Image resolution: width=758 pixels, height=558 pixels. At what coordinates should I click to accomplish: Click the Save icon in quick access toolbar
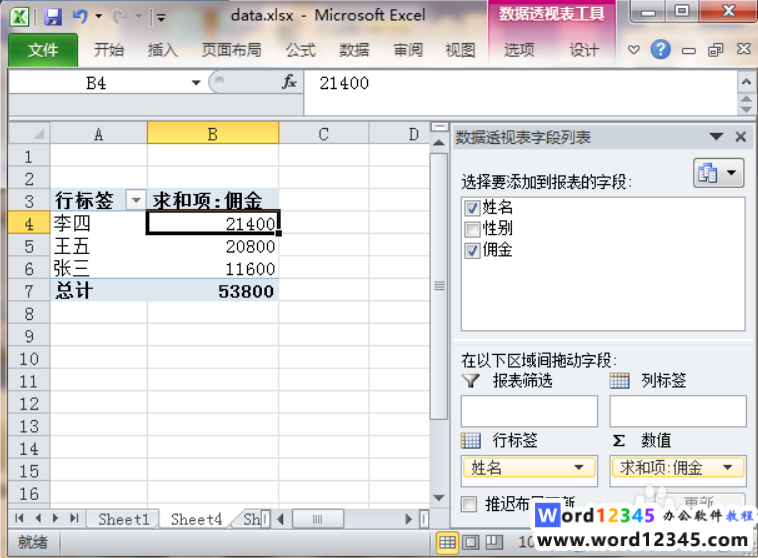(x=53, y=17)
